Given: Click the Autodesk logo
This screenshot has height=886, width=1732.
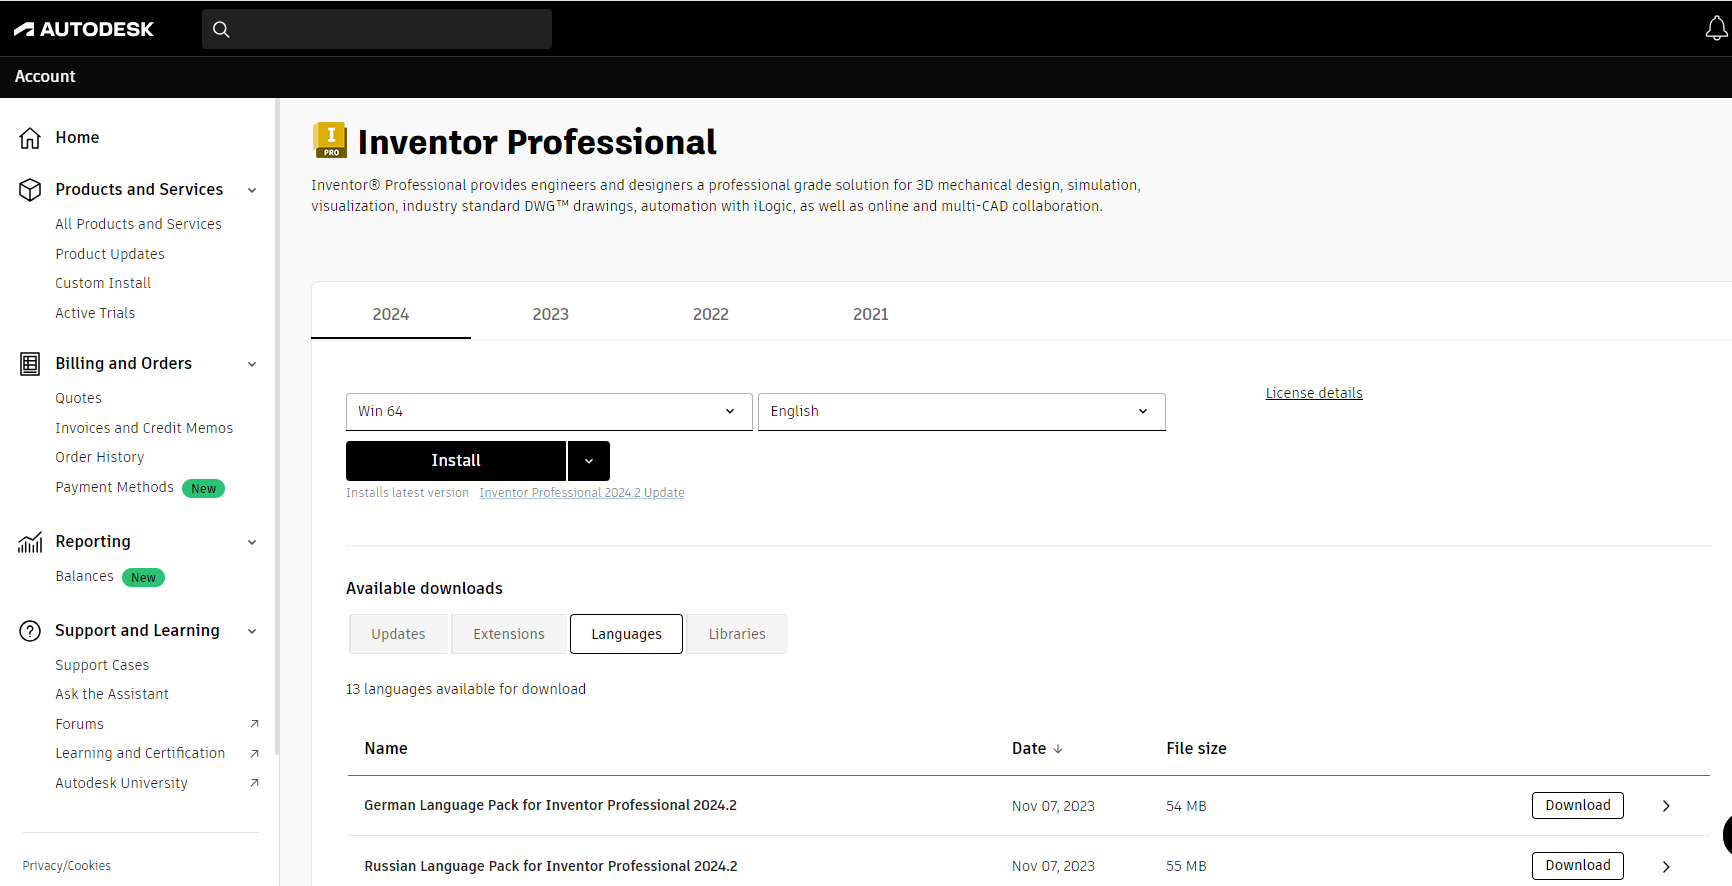Looking at the screenshot, I should (84, 29).
